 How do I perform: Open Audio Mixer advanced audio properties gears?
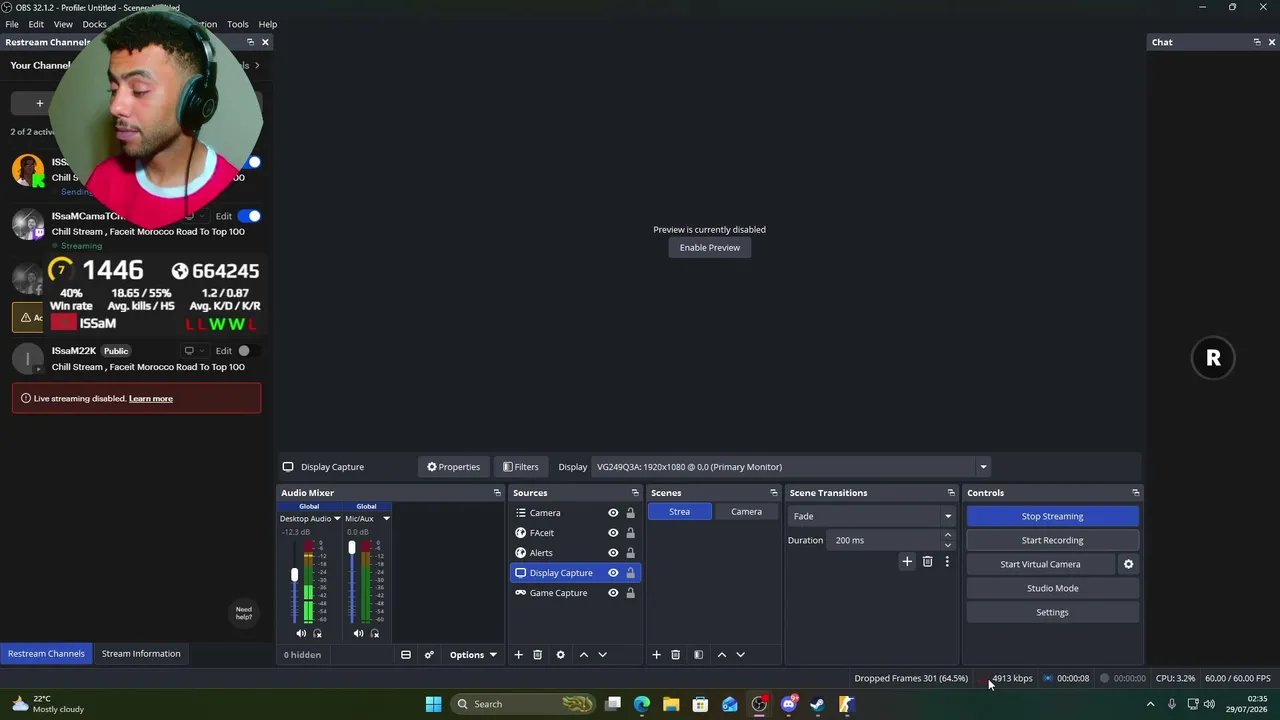[429, 655]
